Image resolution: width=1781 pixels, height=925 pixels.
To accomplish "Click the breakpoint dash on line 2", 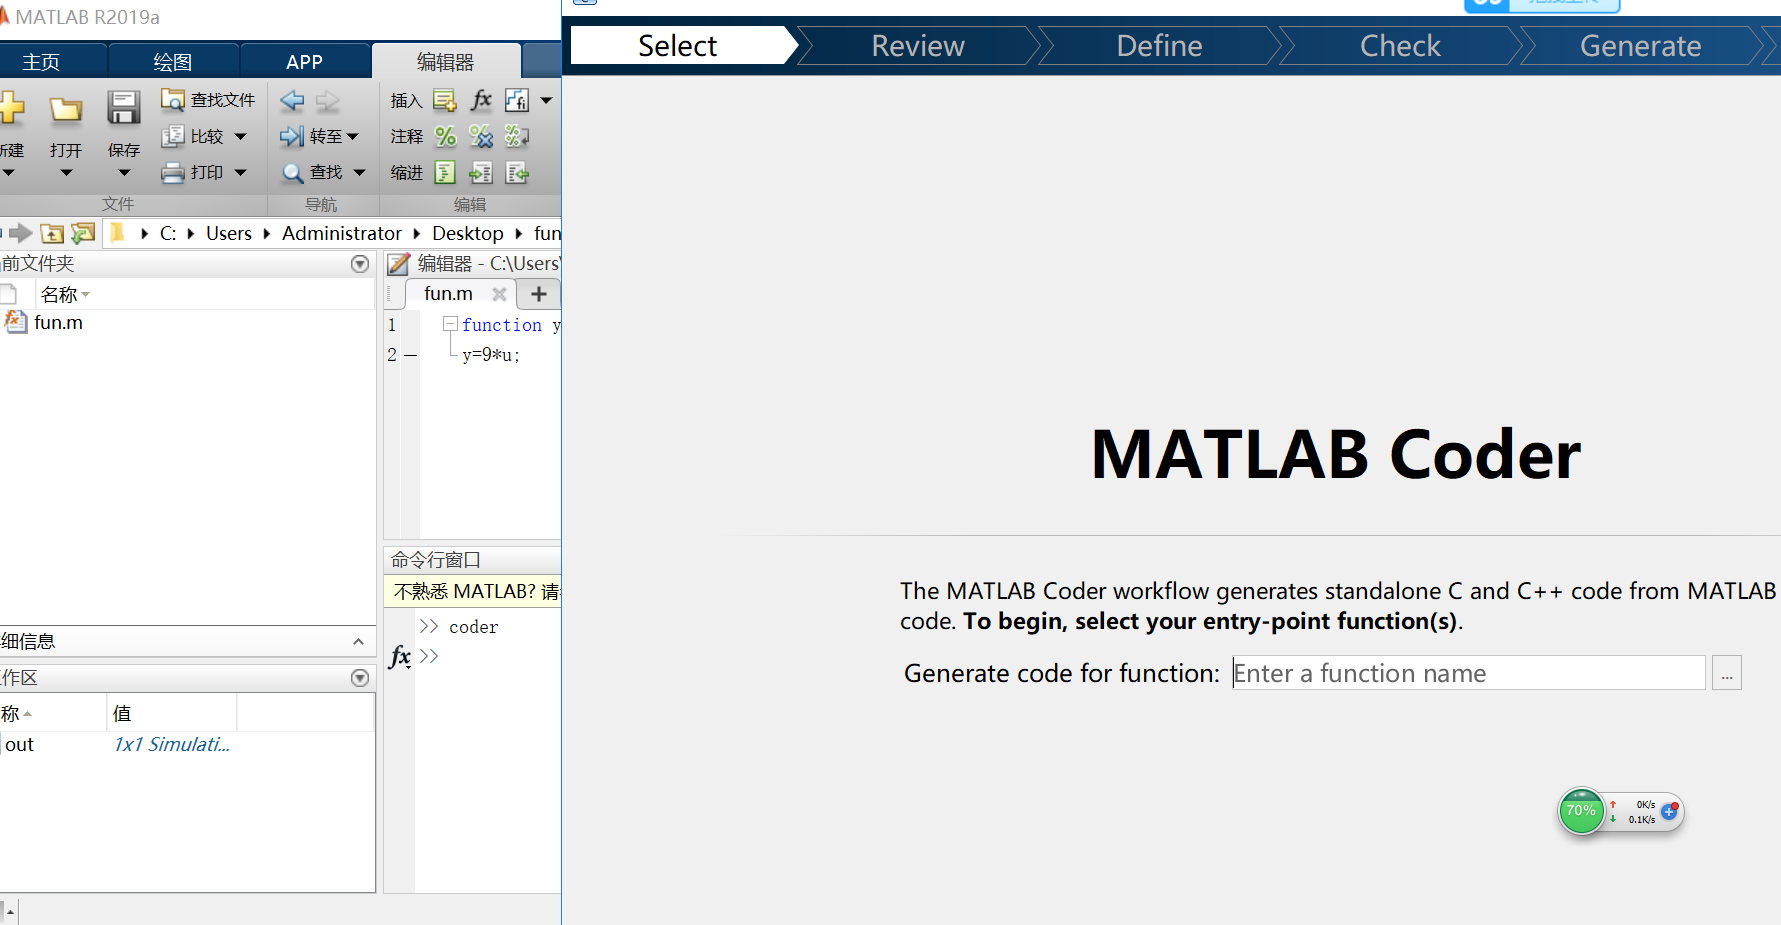I will click(x=410, y=355).
